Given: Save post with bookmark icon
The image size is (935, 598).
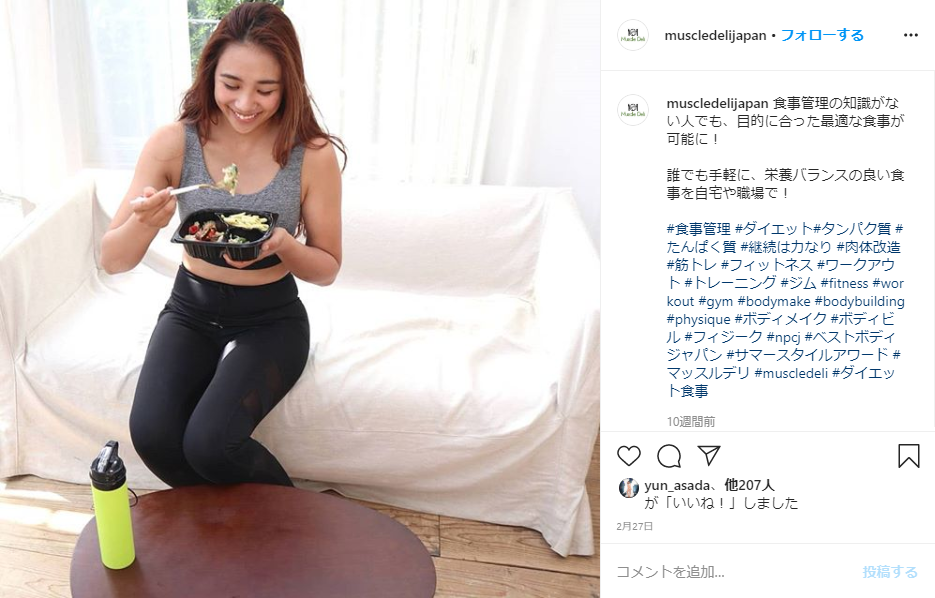Looking at the screenshot, I should click(x=909, y=456).
